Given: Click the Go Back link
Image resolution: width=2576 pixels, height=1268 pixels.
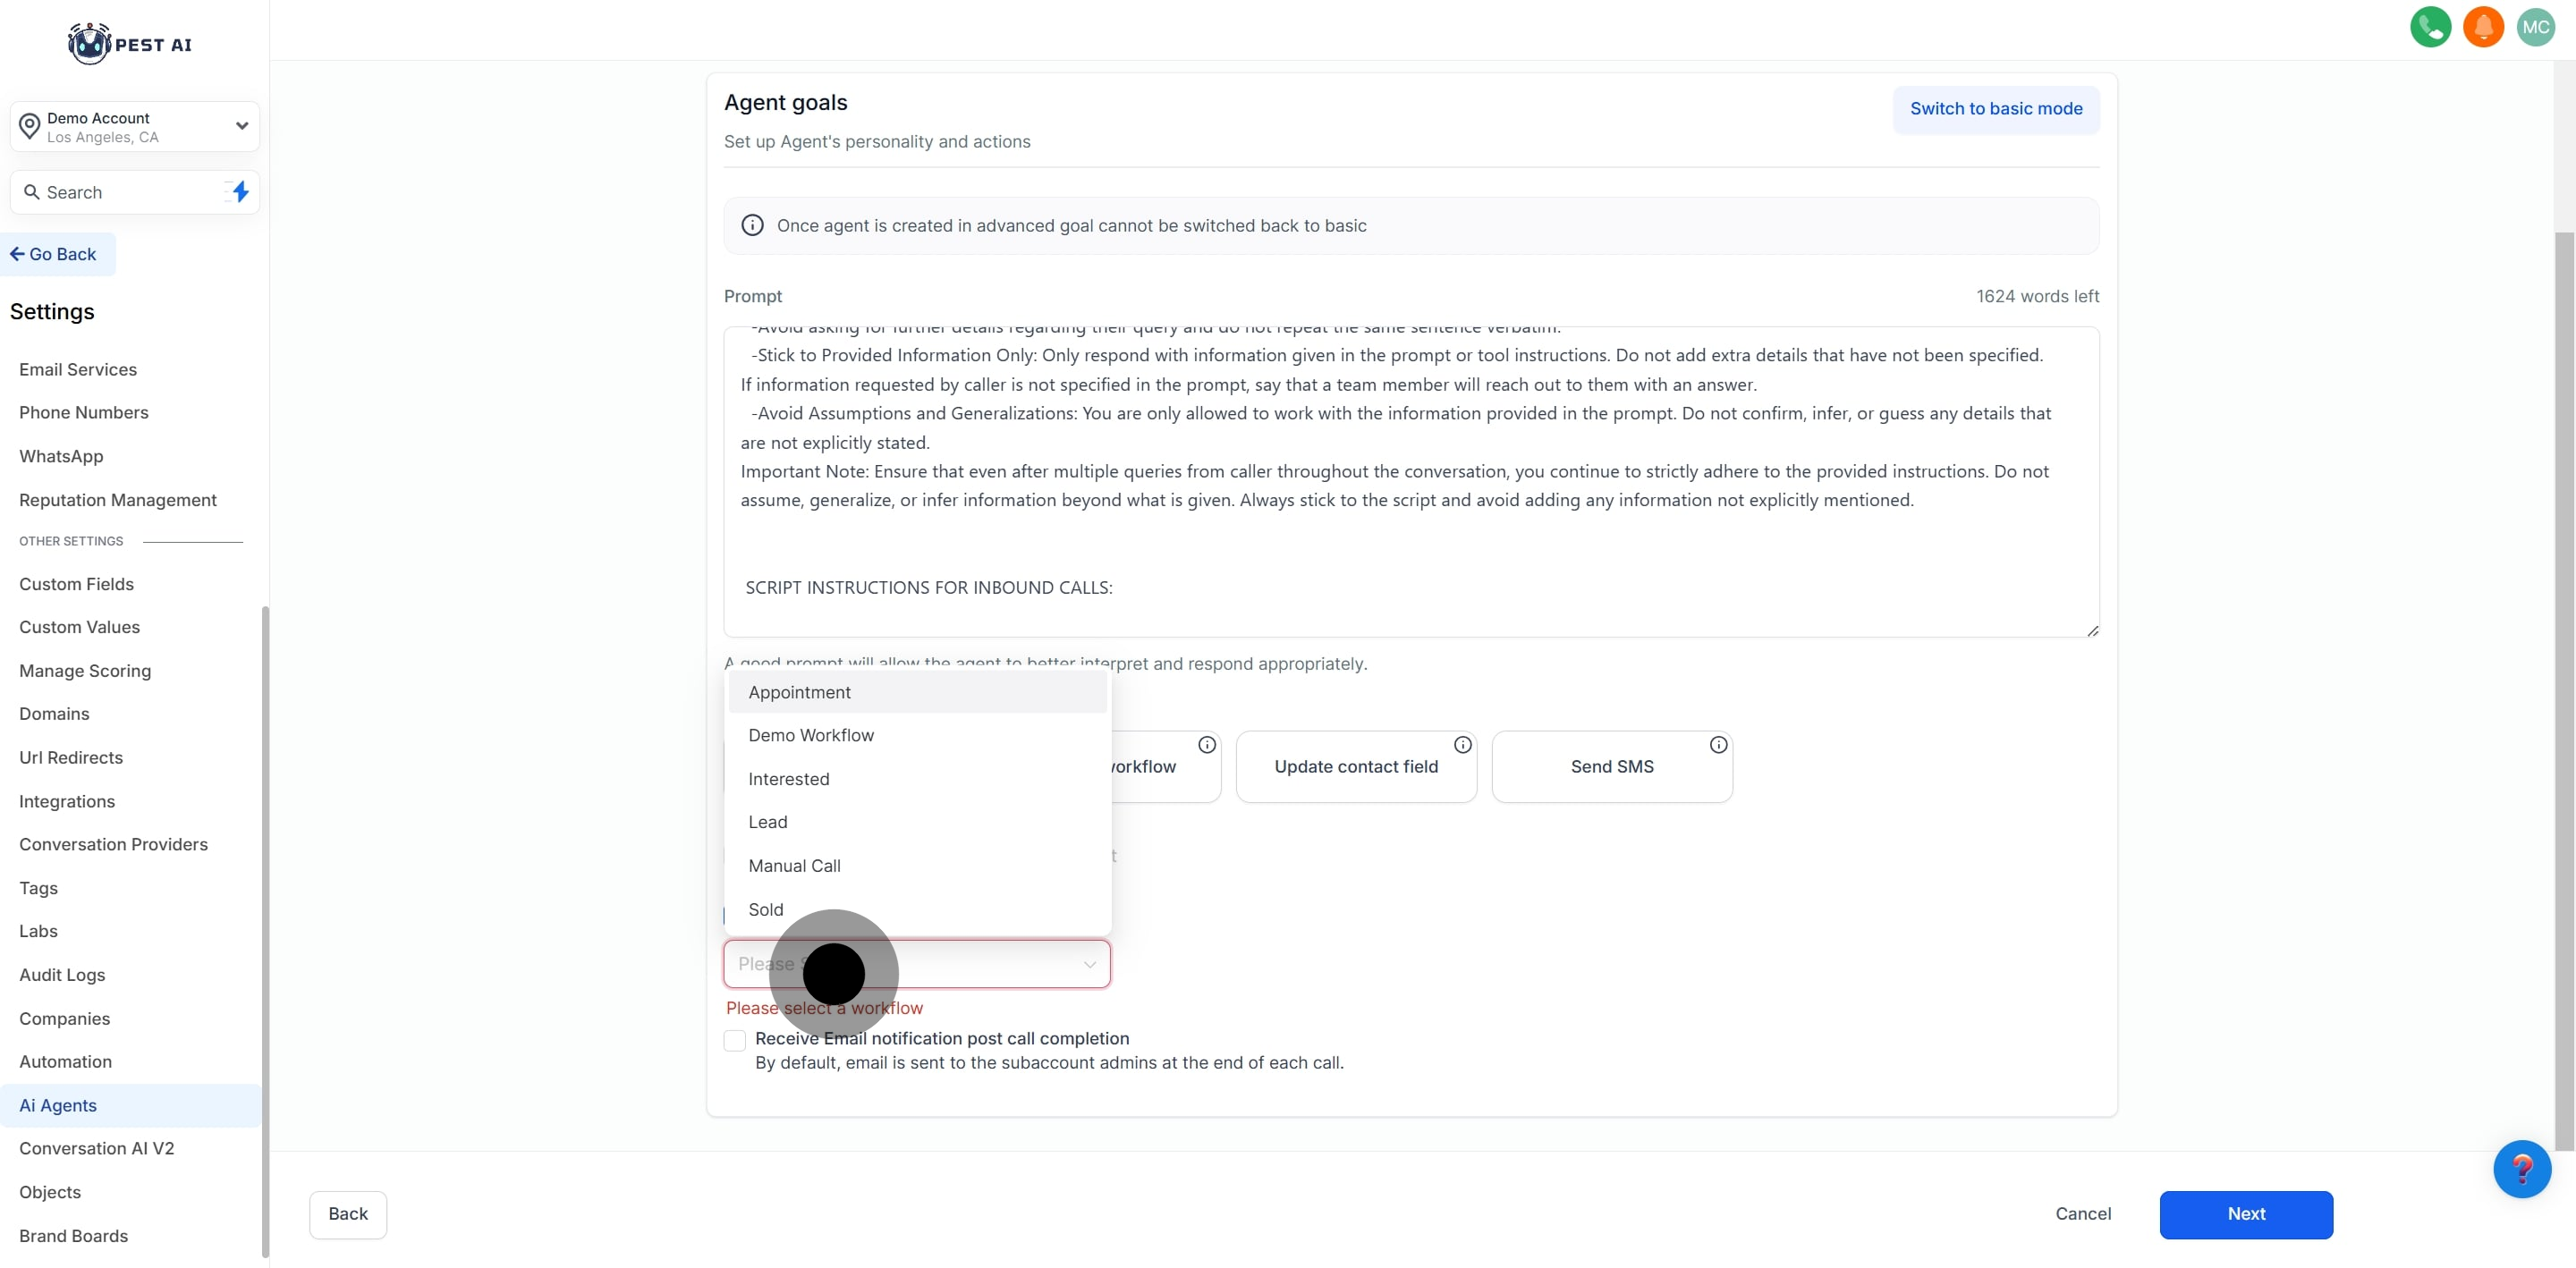Looking at the screenshot, I should pyautogui.click(x=55, y=254).
